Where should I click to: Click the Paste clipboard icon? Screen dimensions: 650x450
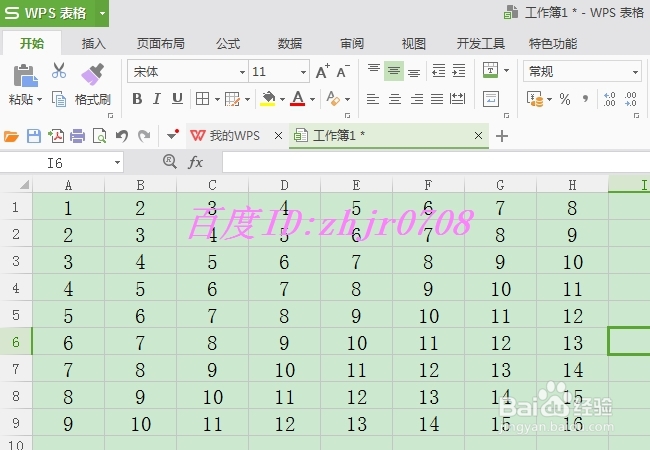click(x=25, y=75)
